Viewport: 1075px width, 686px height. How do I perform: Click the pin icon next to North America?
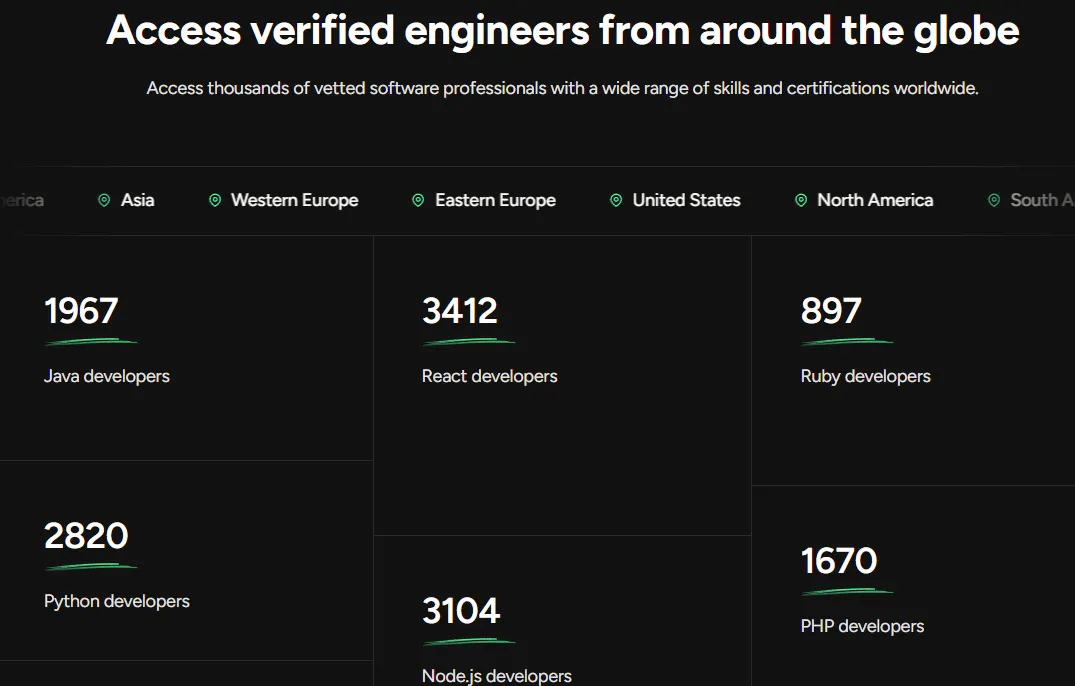tap(800, 201)
